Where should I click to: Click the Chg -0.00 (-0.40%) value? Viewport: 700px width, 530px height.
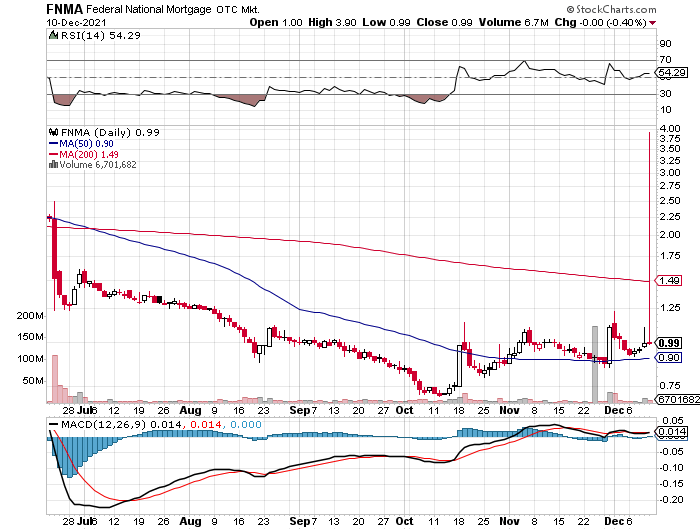click(600, 22)
